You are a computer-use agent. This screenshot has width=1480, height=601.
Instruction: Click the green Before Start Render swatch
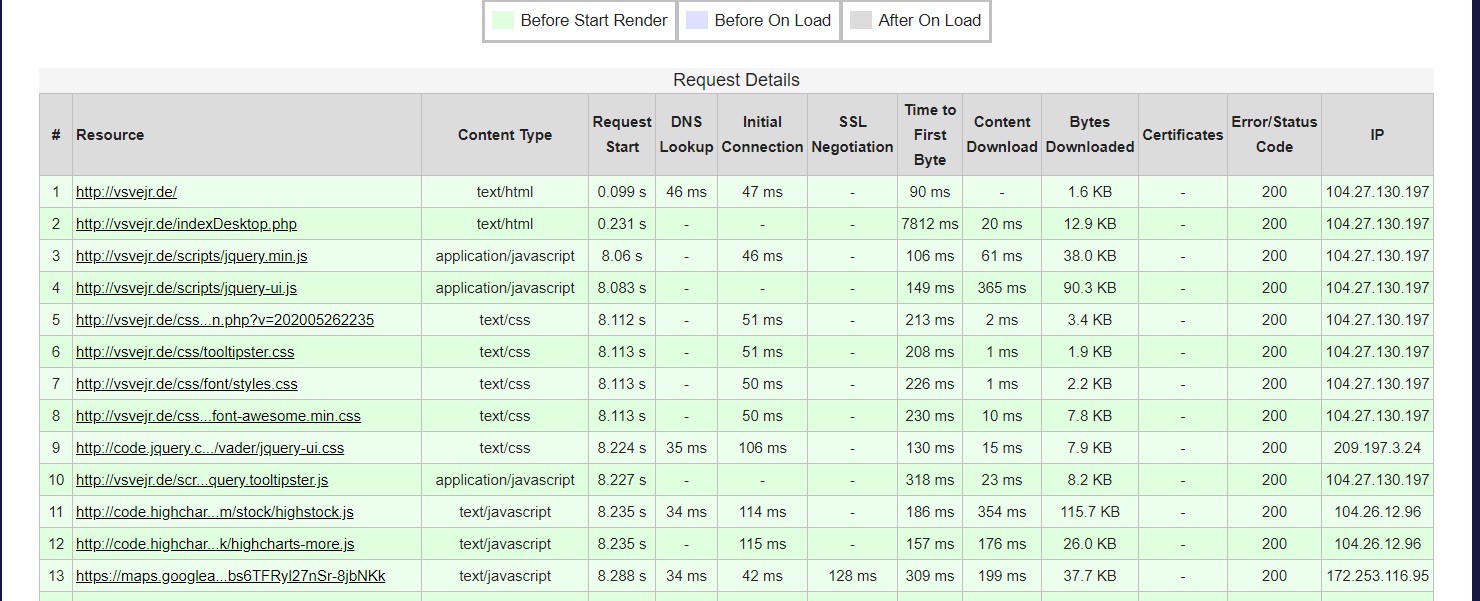503,20
